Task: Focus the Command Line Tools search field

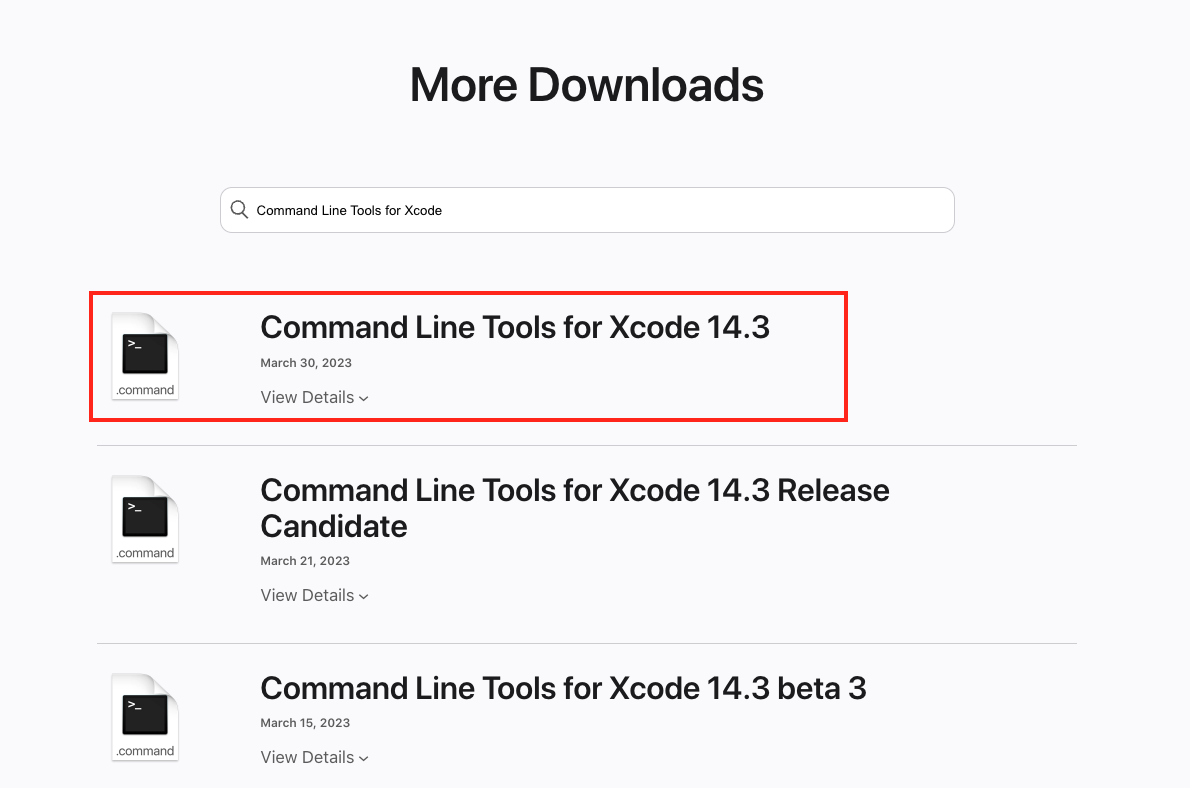Action: coord(587,210)
